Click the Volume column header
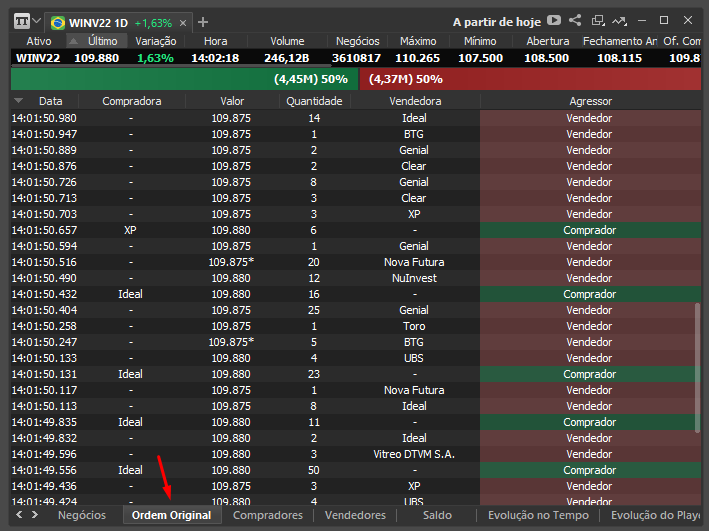This screenshot has width=709, height=531. (x=287, y=41)
